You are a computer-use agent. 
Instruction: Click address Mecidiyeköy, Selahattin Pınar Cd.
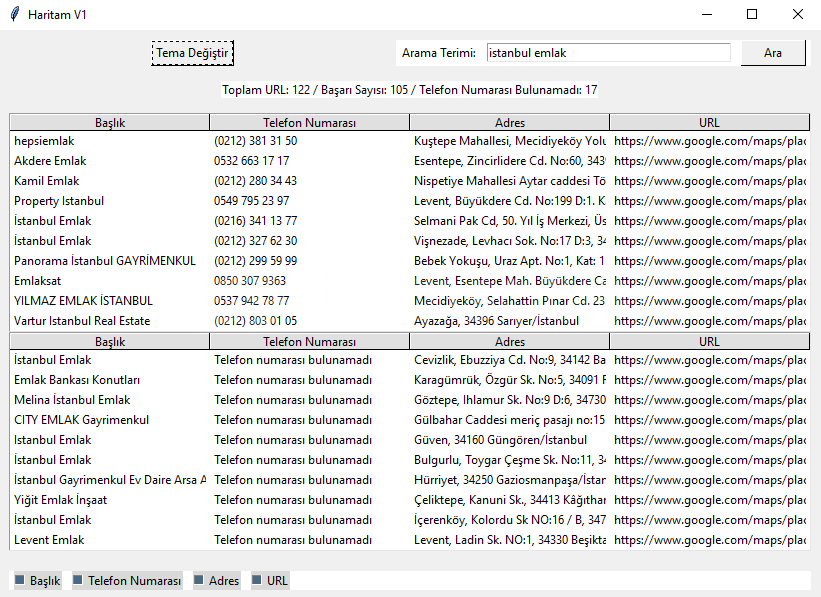[510, 301]
